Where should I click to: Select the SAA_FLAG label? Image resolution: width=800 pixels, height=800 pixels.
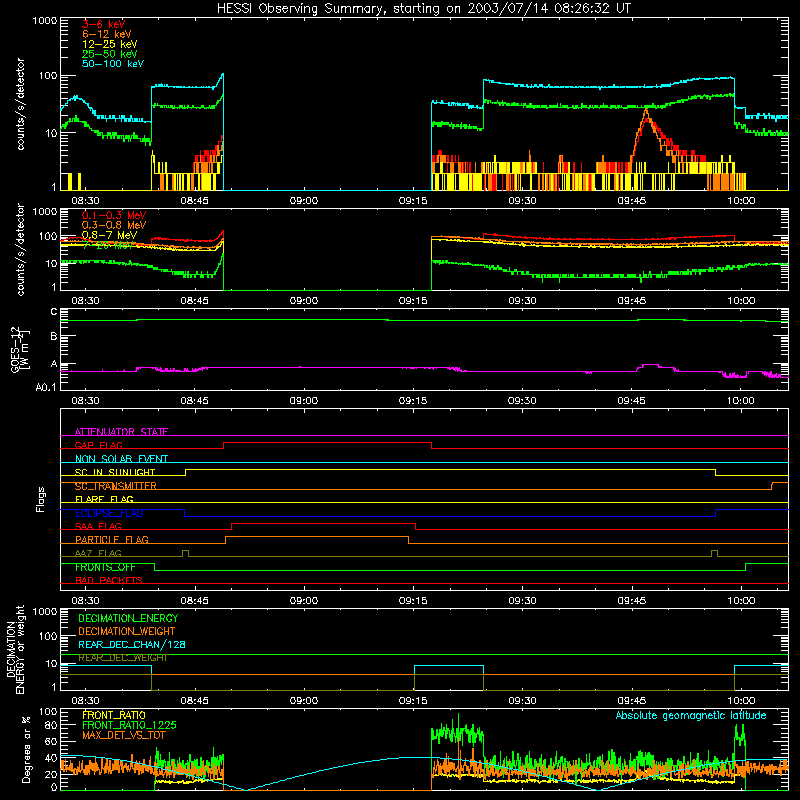click(98, 526)
